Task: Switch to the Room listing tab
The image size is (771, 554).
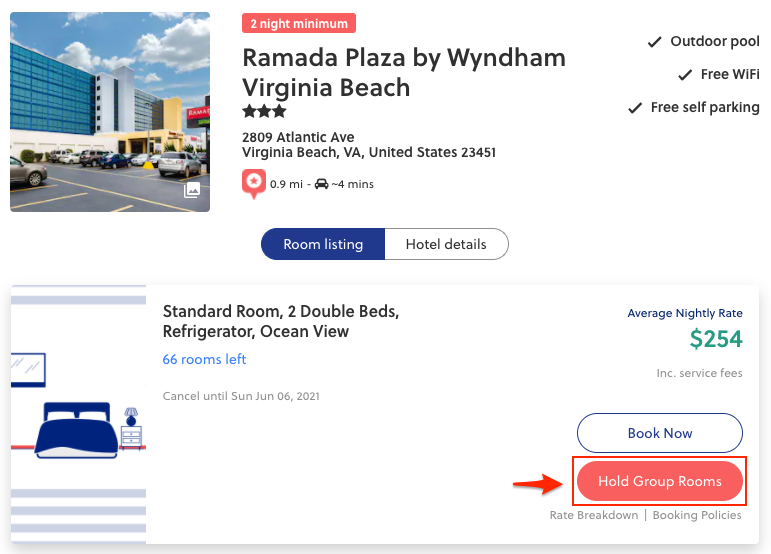Action: click(x=323, y=244)
